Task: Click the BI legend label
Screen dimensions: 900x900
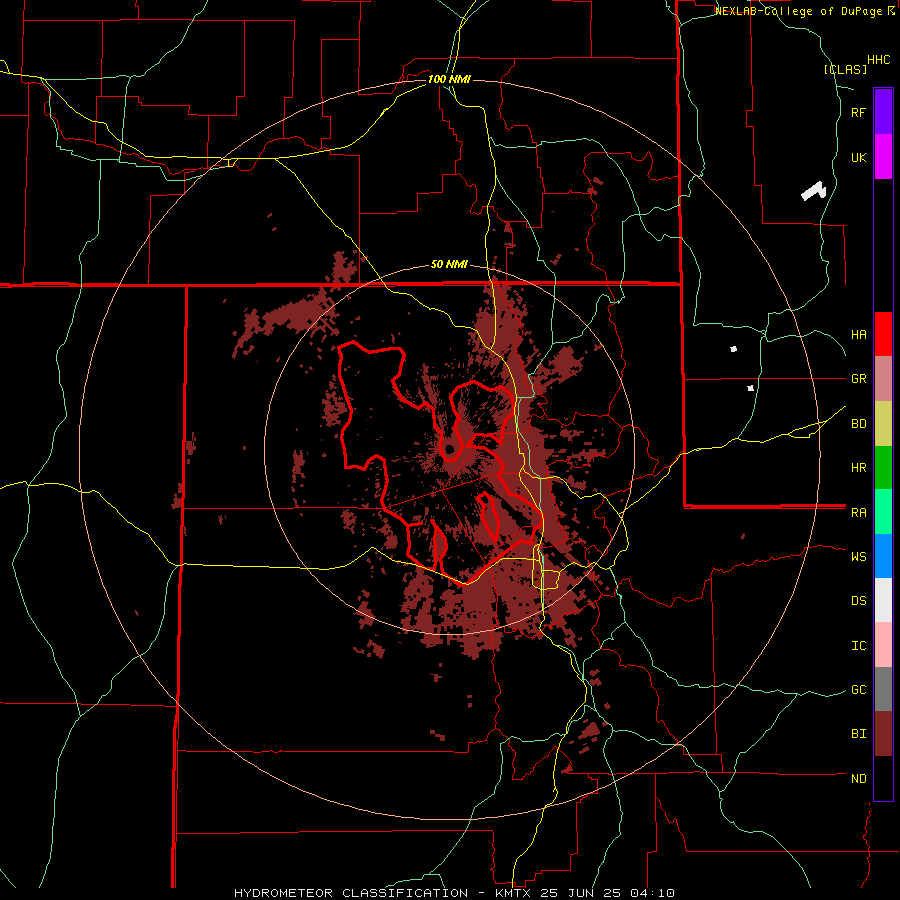Action: (858, 734)
